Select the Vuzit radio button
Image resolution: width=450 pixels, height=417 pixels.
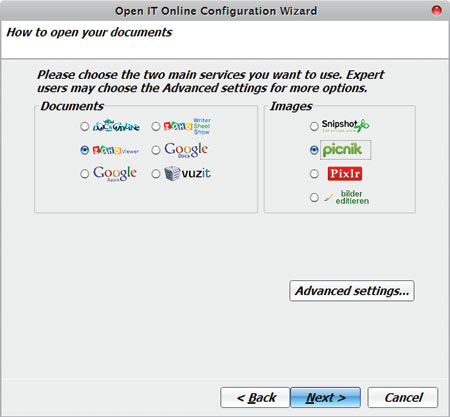156,174
